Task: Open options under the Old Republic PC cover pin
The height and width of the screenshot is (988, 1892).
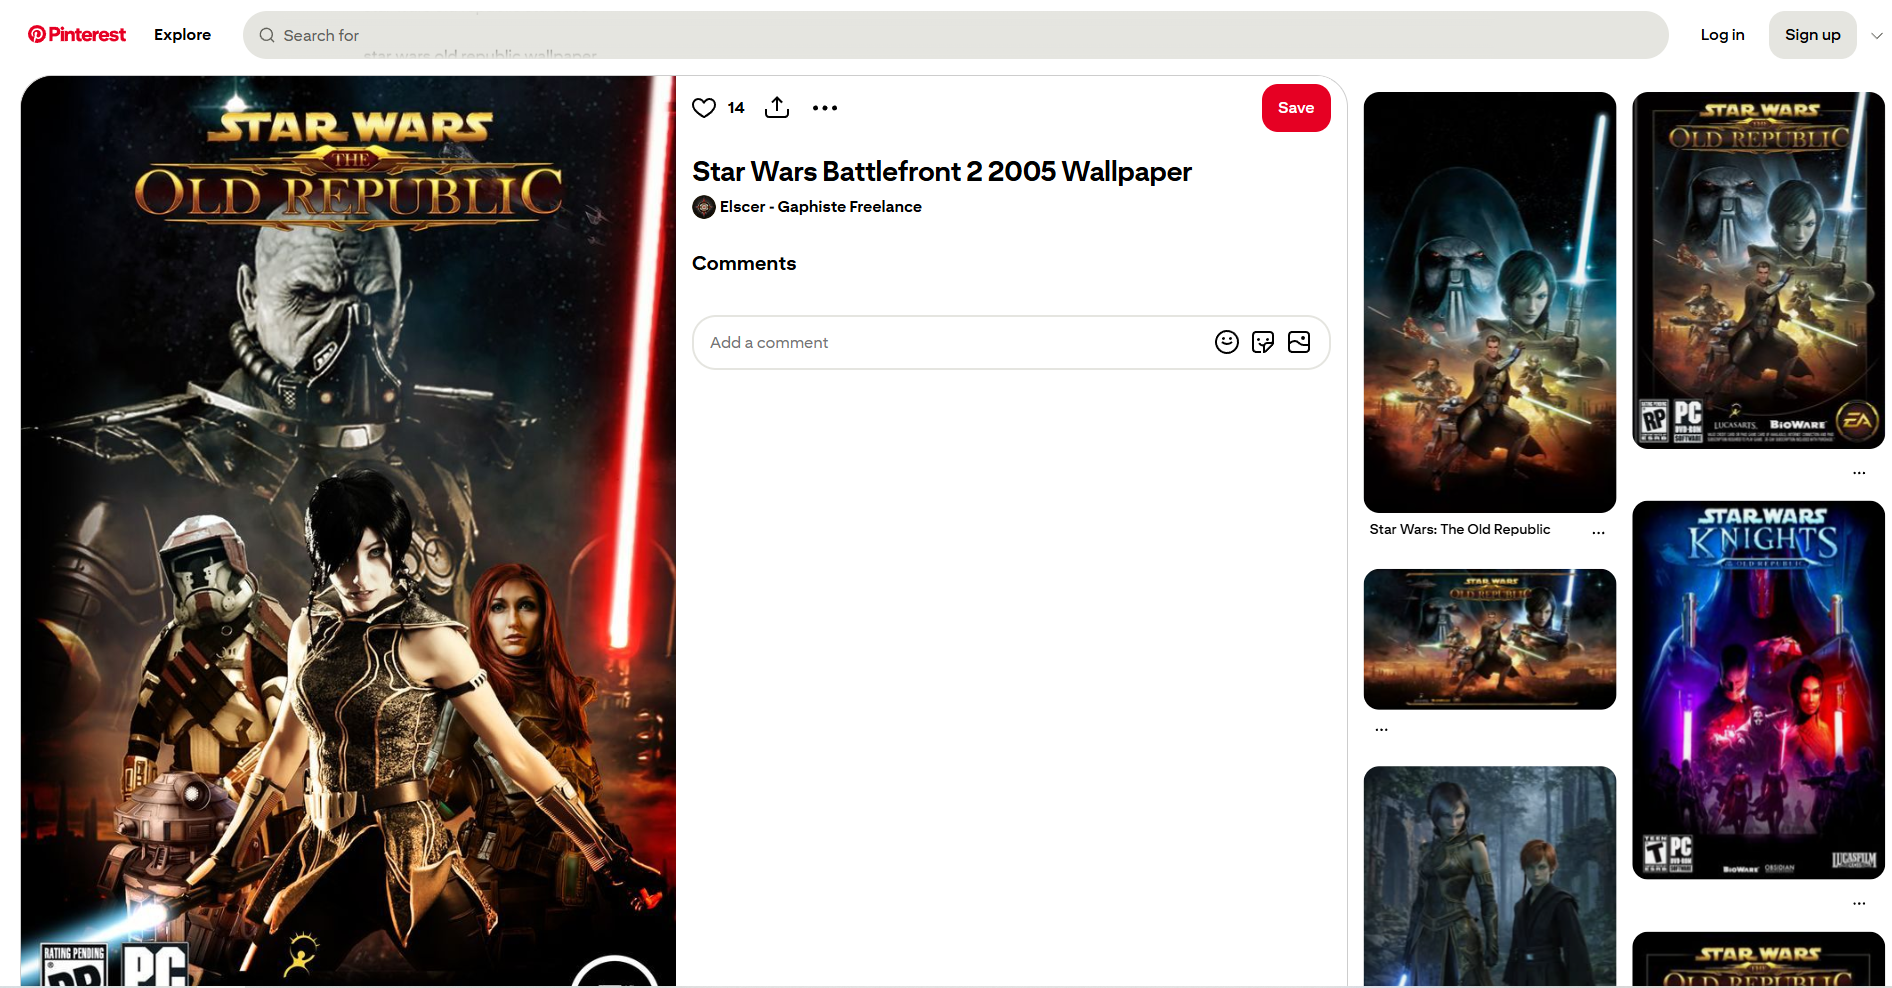Action: [1859, 472]
